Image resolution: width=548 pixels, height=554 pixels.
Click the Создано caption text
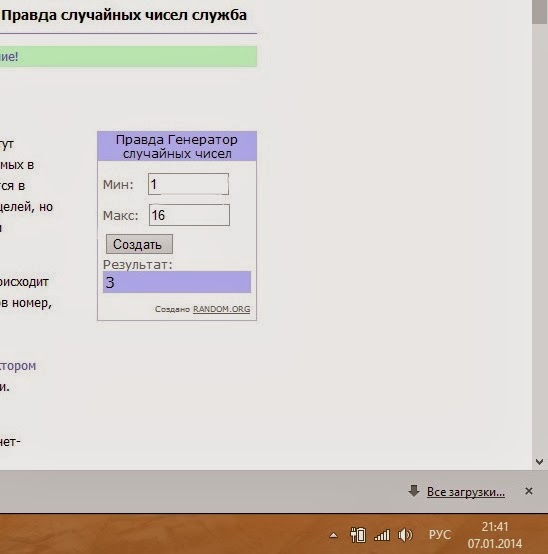172,309
